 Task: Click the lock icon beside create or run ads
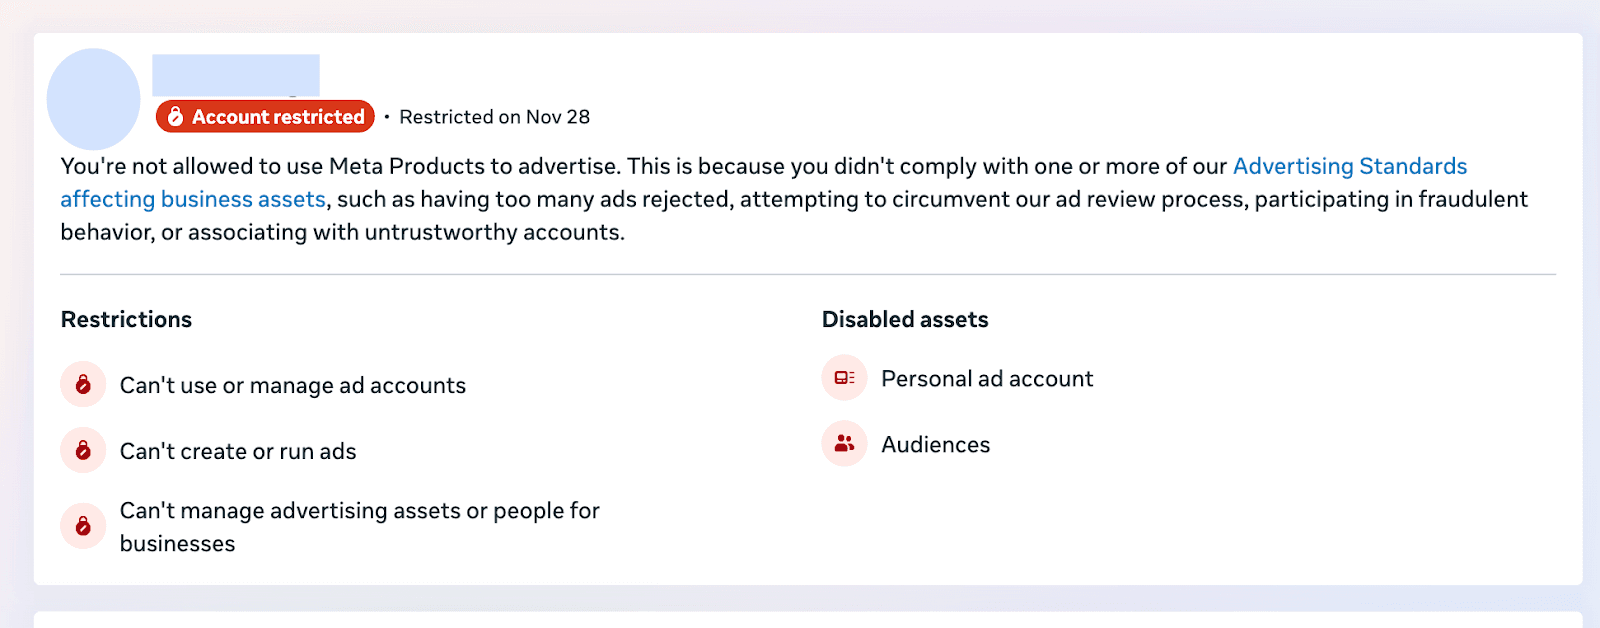point(83,450)
